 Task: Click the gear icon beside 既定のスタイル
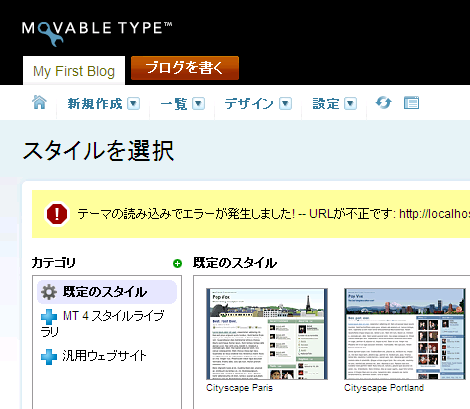point(49,292)
